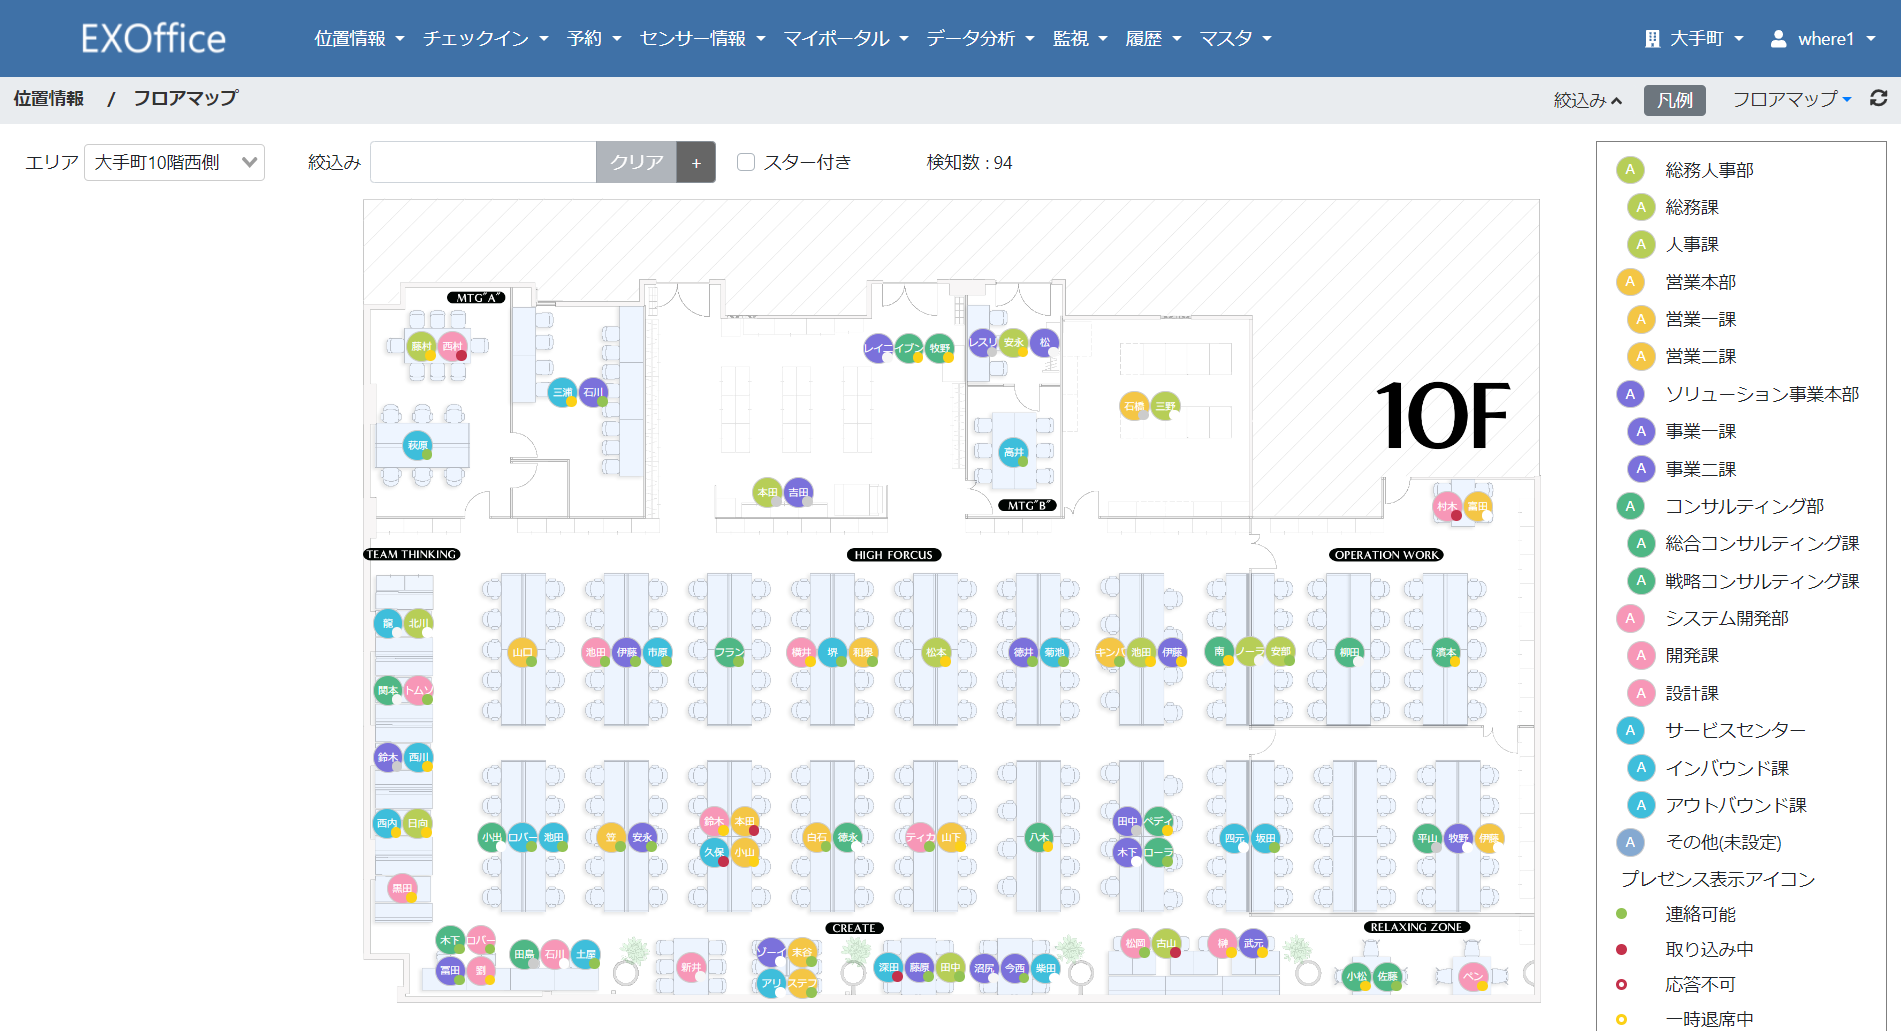Click the 松本 person marker in High Forcus
1901x1031 pixels.
tap(936, 652)
